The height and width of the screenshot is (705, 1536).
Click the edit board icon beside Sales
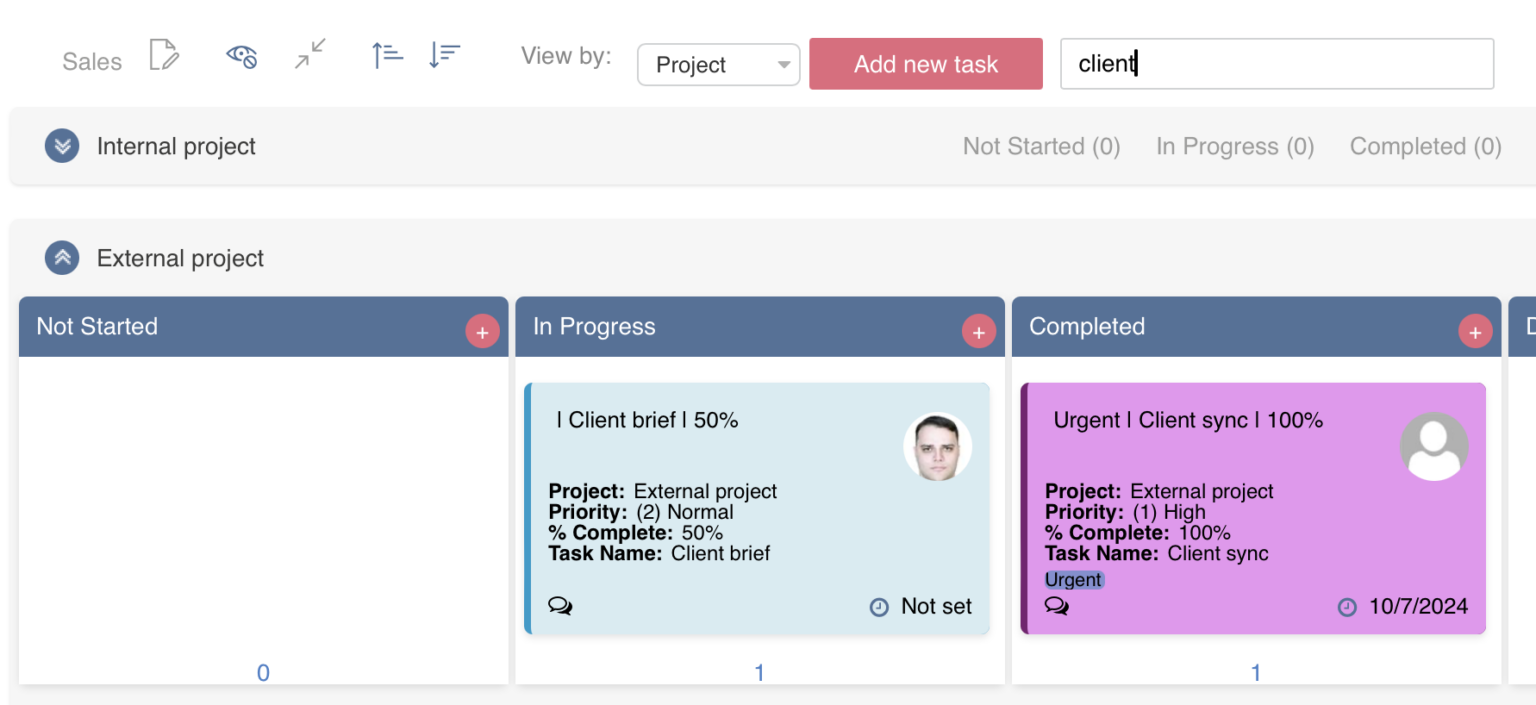click(164, 55)
